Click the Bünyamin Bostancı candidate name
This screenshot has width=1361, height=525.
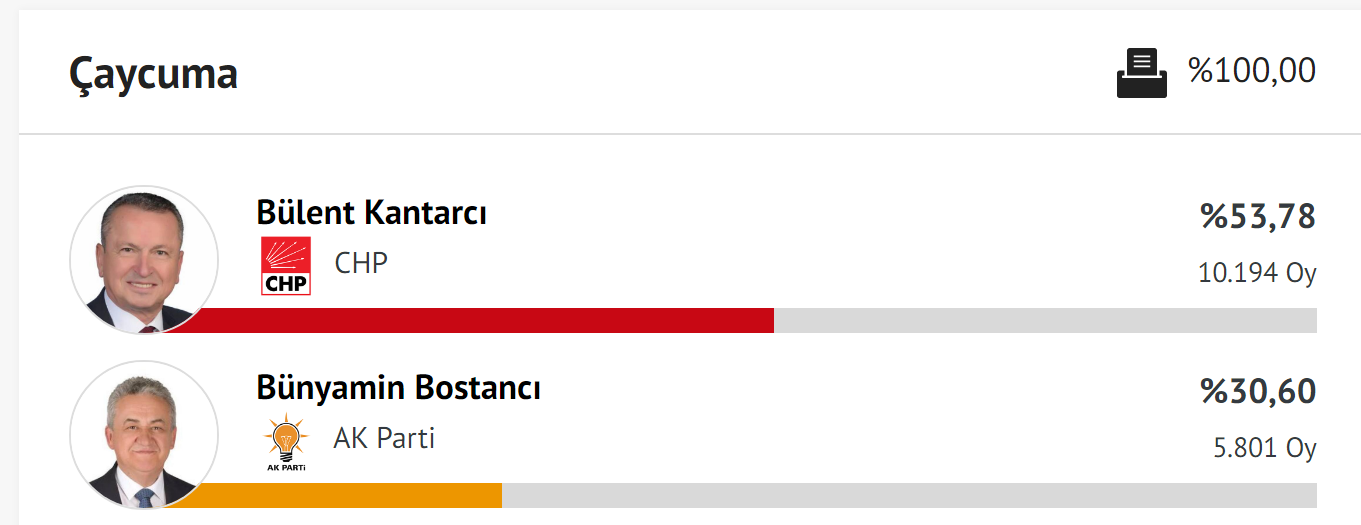pos(399,388)
